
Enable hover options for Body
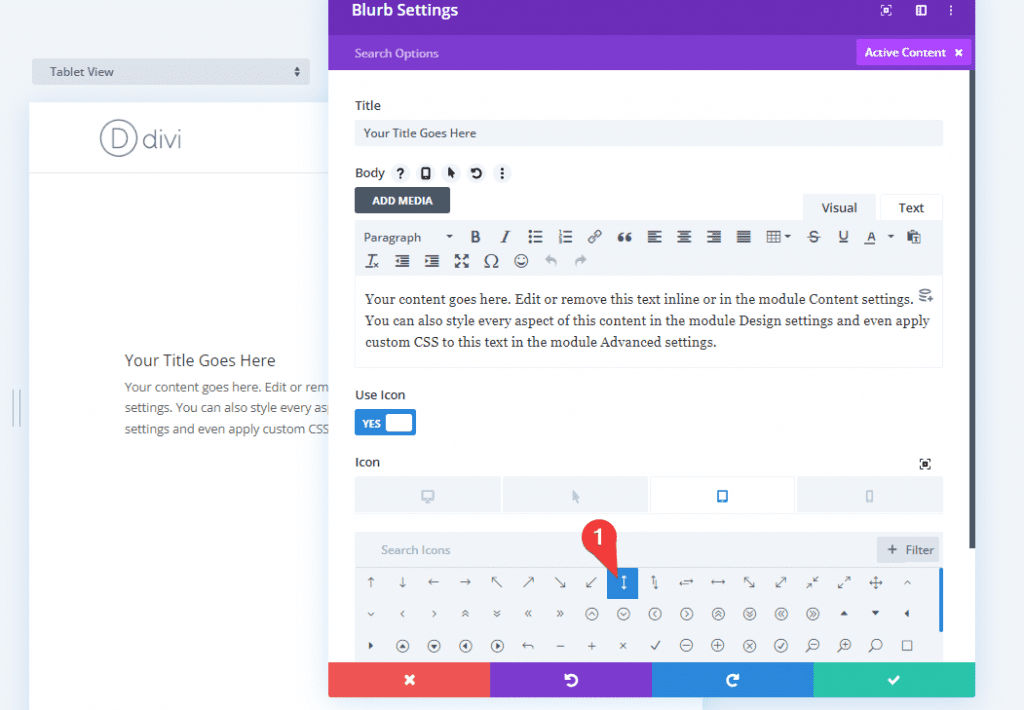(x=451, y=173)
